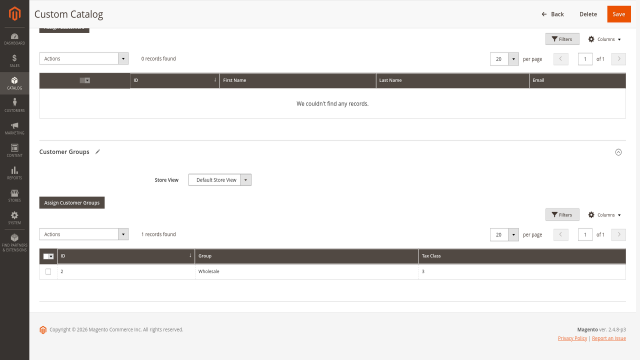
Task: Click next page arrow in customers grid
Action: point(618,59)
